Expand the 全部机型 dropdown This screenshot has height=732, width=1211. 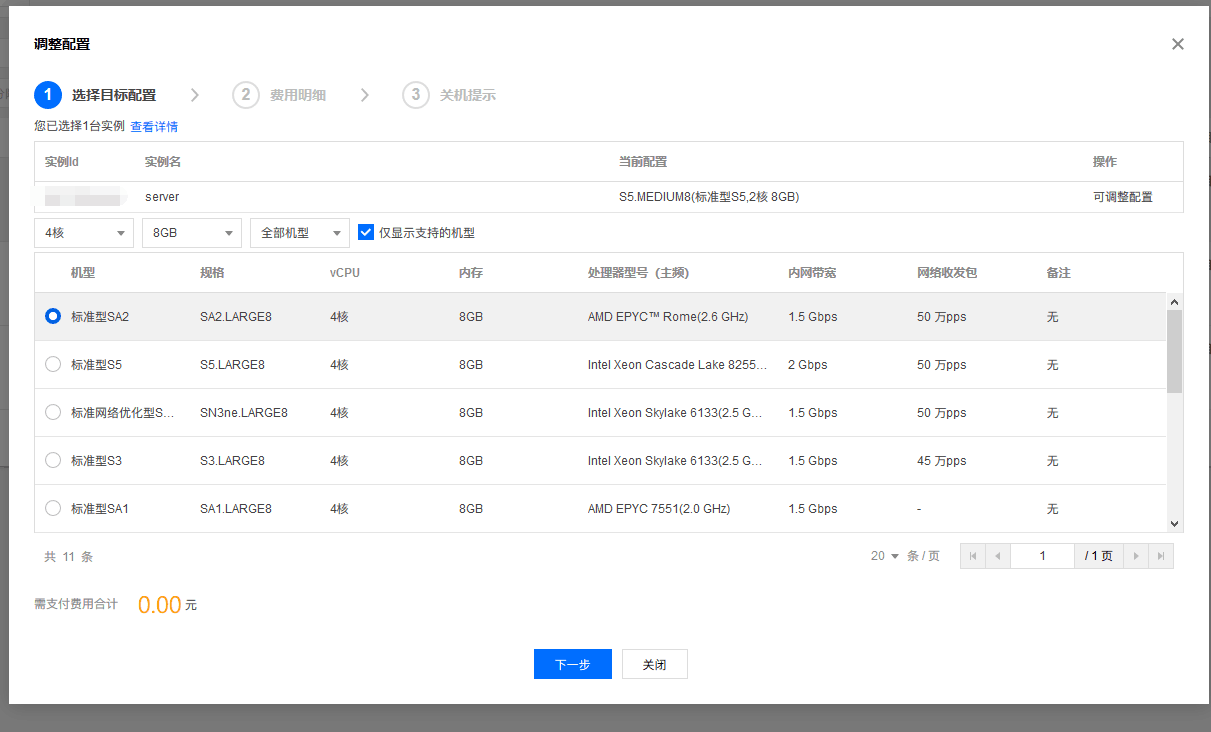click(300, 233)
